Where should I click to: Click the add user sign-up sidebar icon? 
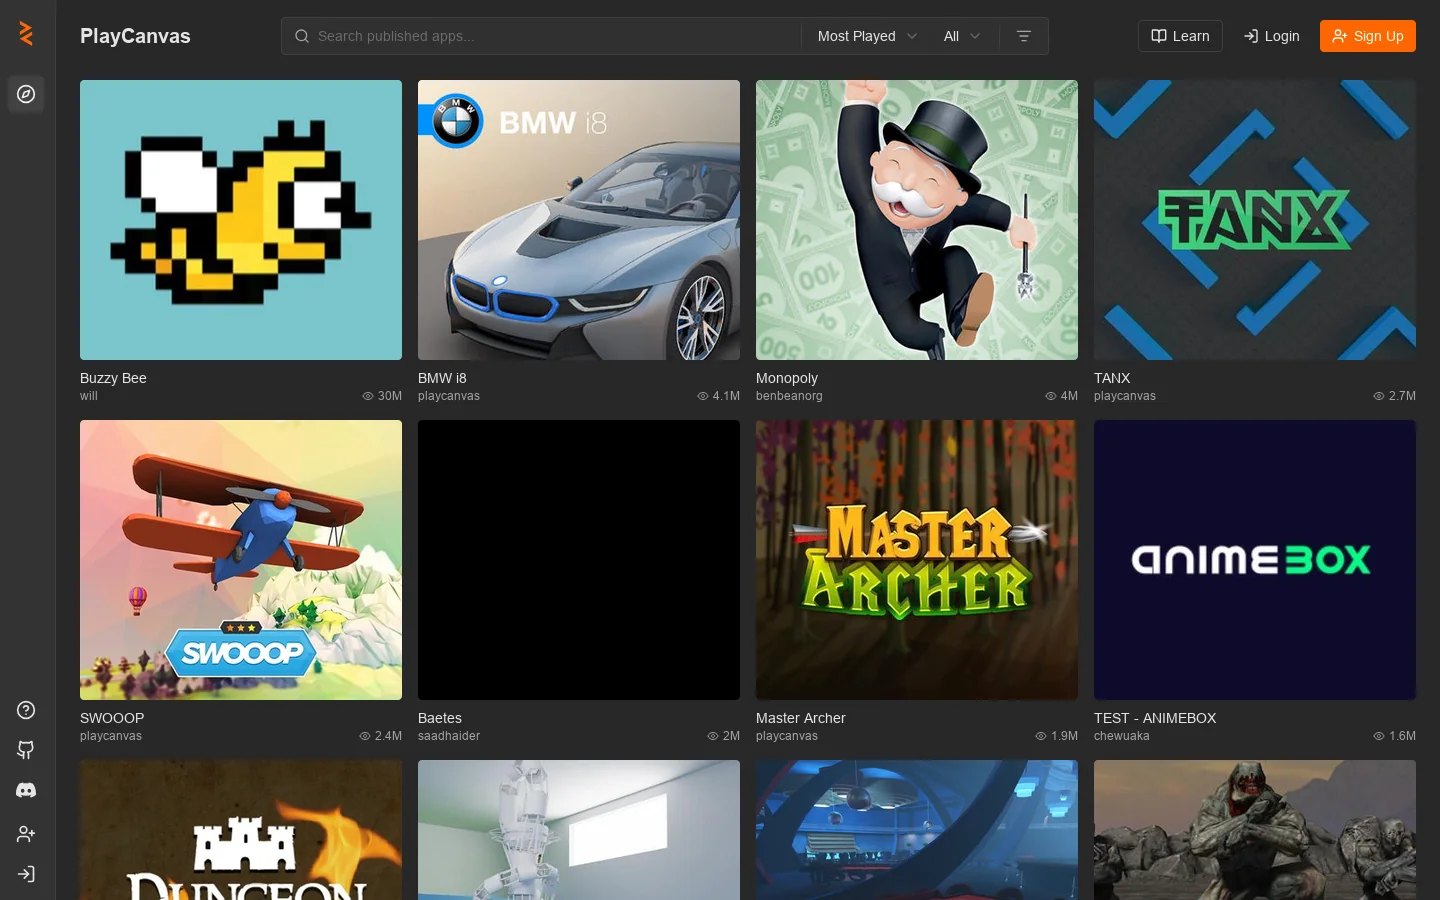26,834
